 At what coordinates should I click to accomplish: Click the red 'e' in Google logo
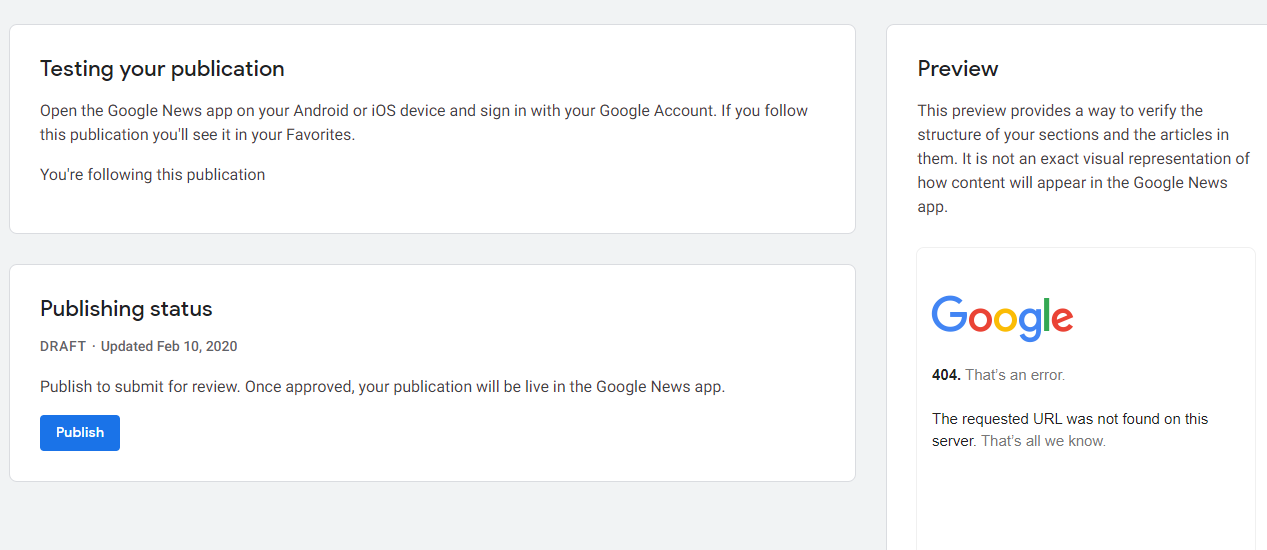1062,320
